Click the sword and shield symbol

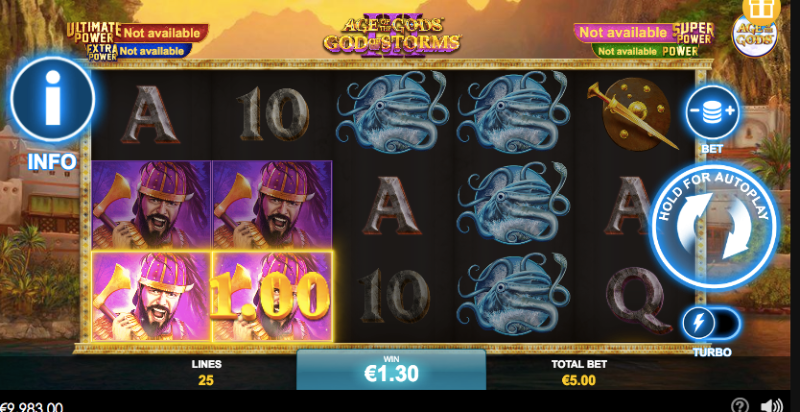(x=633, y=115)
